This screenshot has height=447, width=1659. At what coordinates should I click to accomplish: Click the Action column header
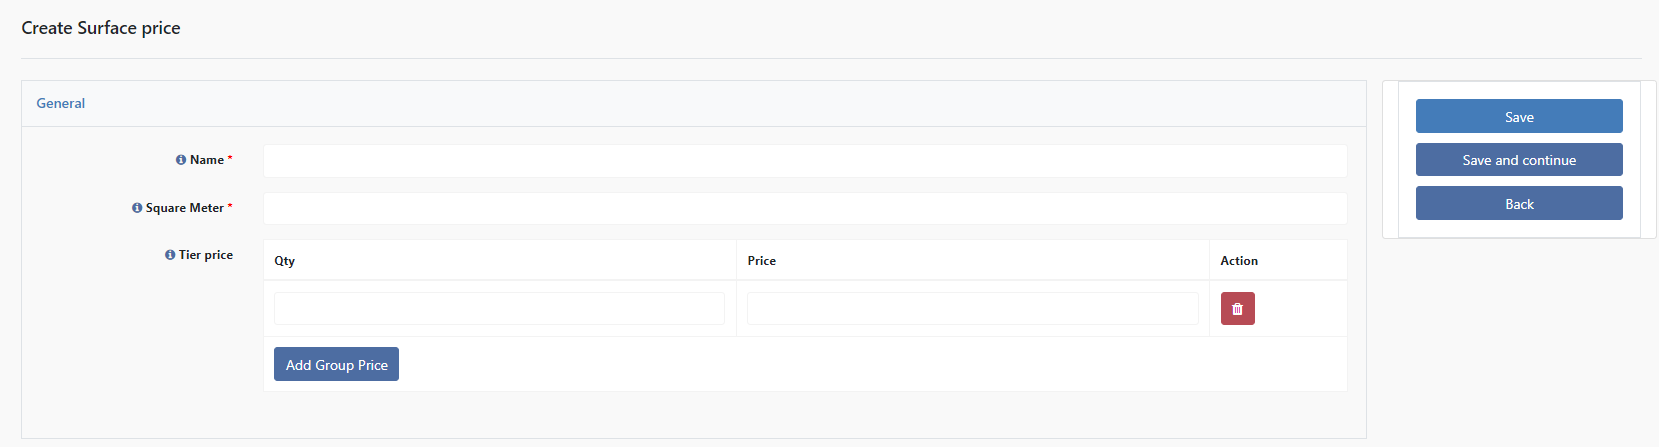1239,261
